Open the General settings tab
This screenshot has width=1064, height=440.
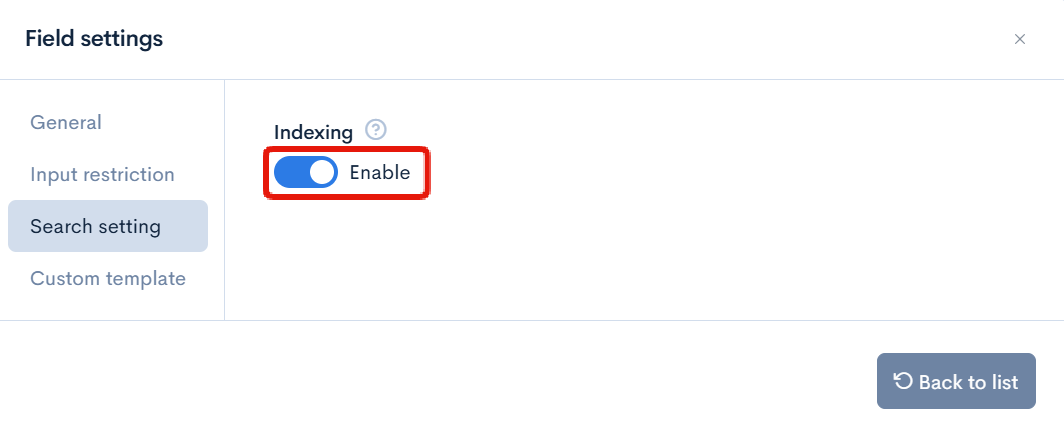66,122
